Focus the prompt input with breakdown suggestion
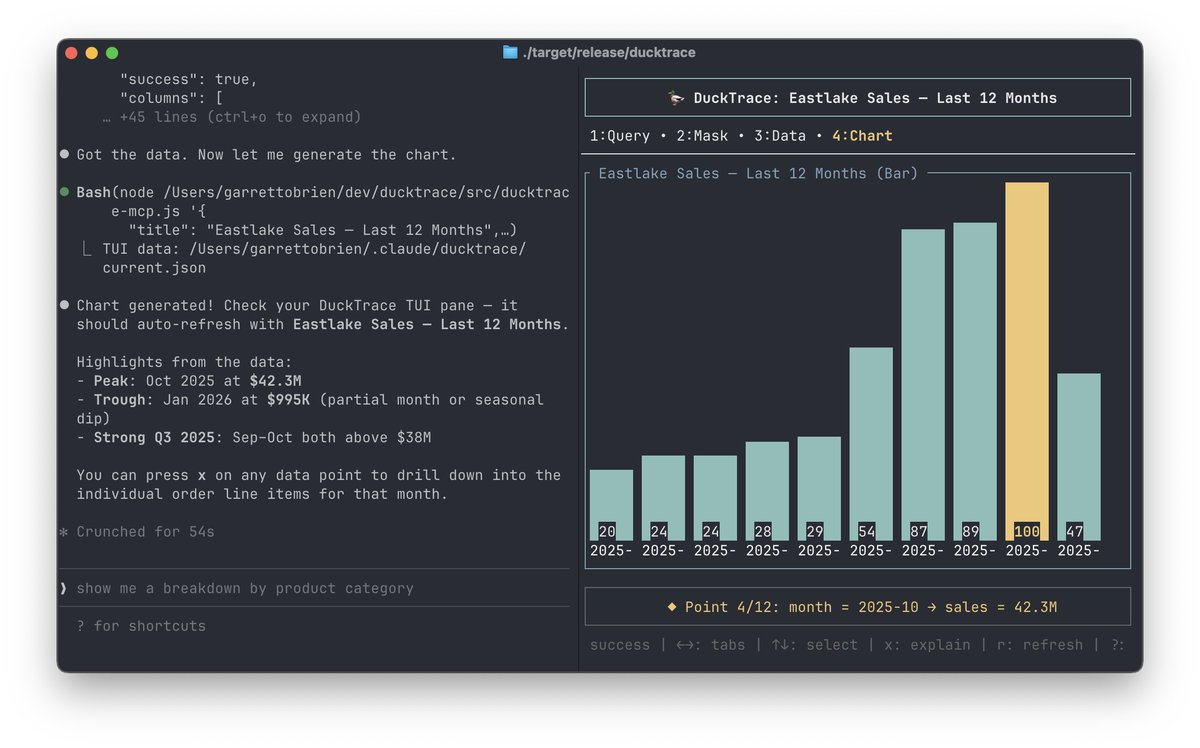 point(314,588)
